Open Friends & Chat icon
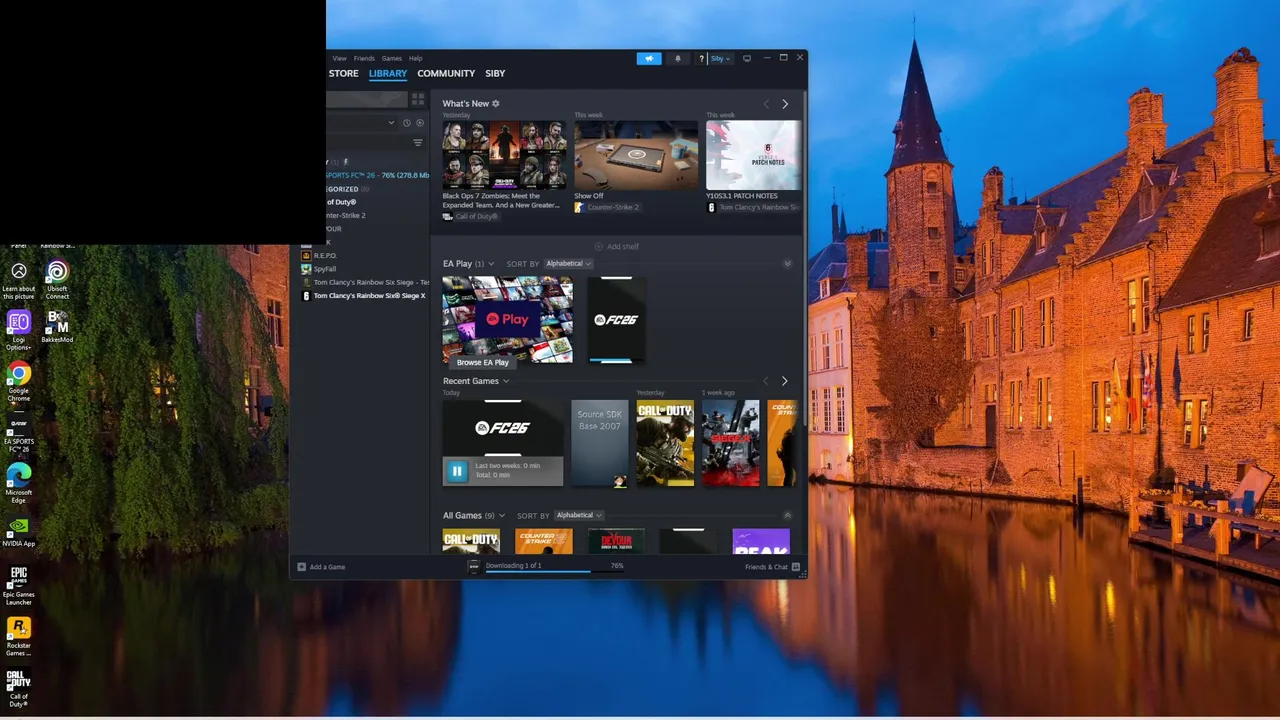1280x720 pixels. (796, 567)
